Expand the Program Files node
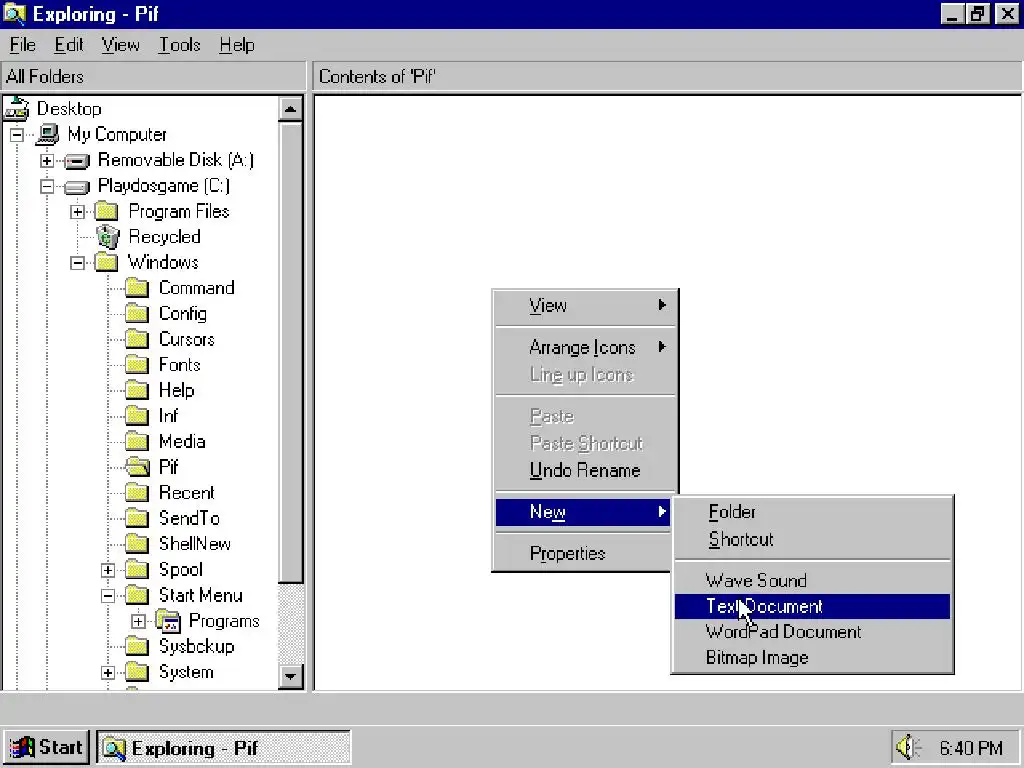Viewport: 1024px width, 768px height. [78, 212]
